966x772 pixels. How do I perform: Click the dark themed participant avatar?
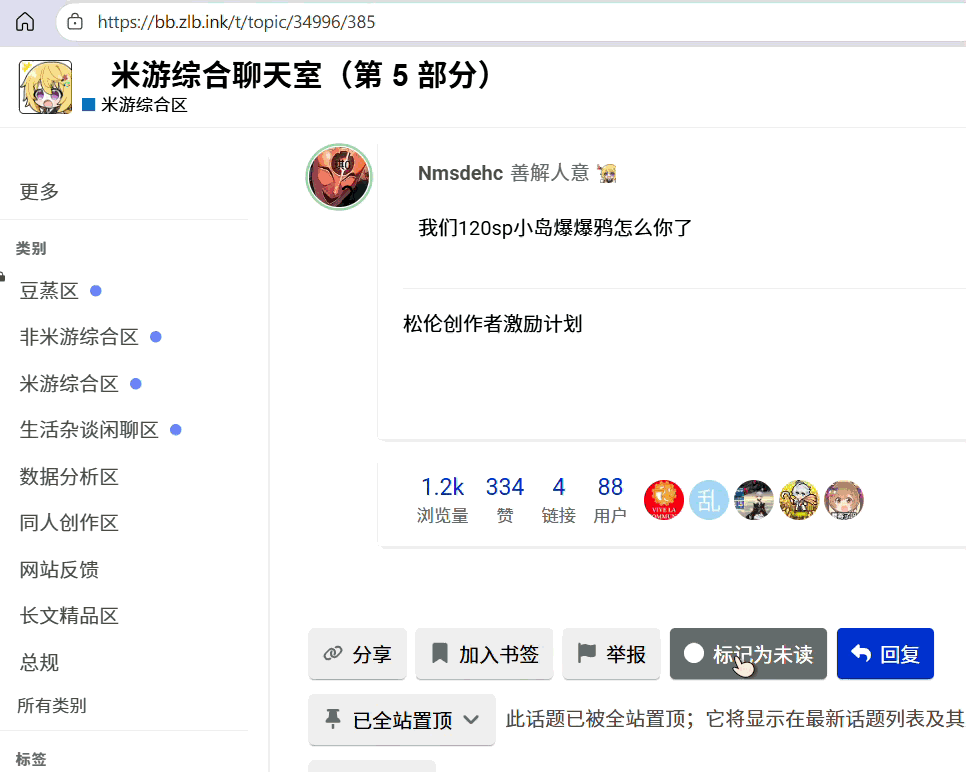coord(754,500)
